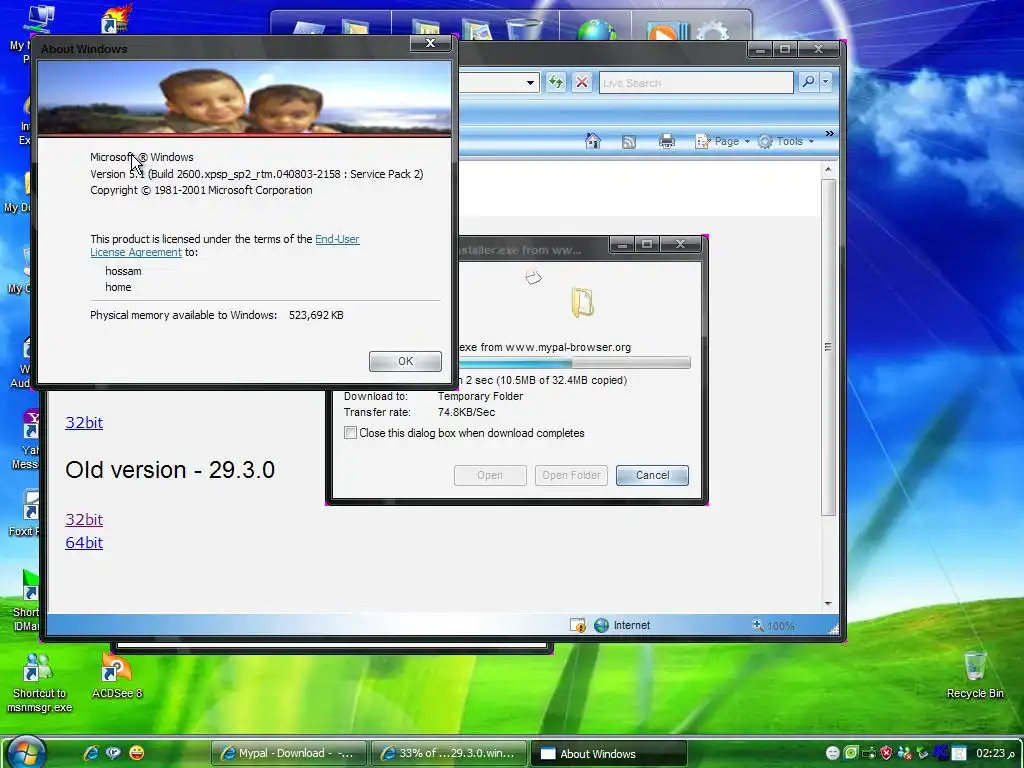This screenshot has height=768, width=1024.
Task: Click the RSS feeds icon in IE toolbar
Action: tap(629, 142)
